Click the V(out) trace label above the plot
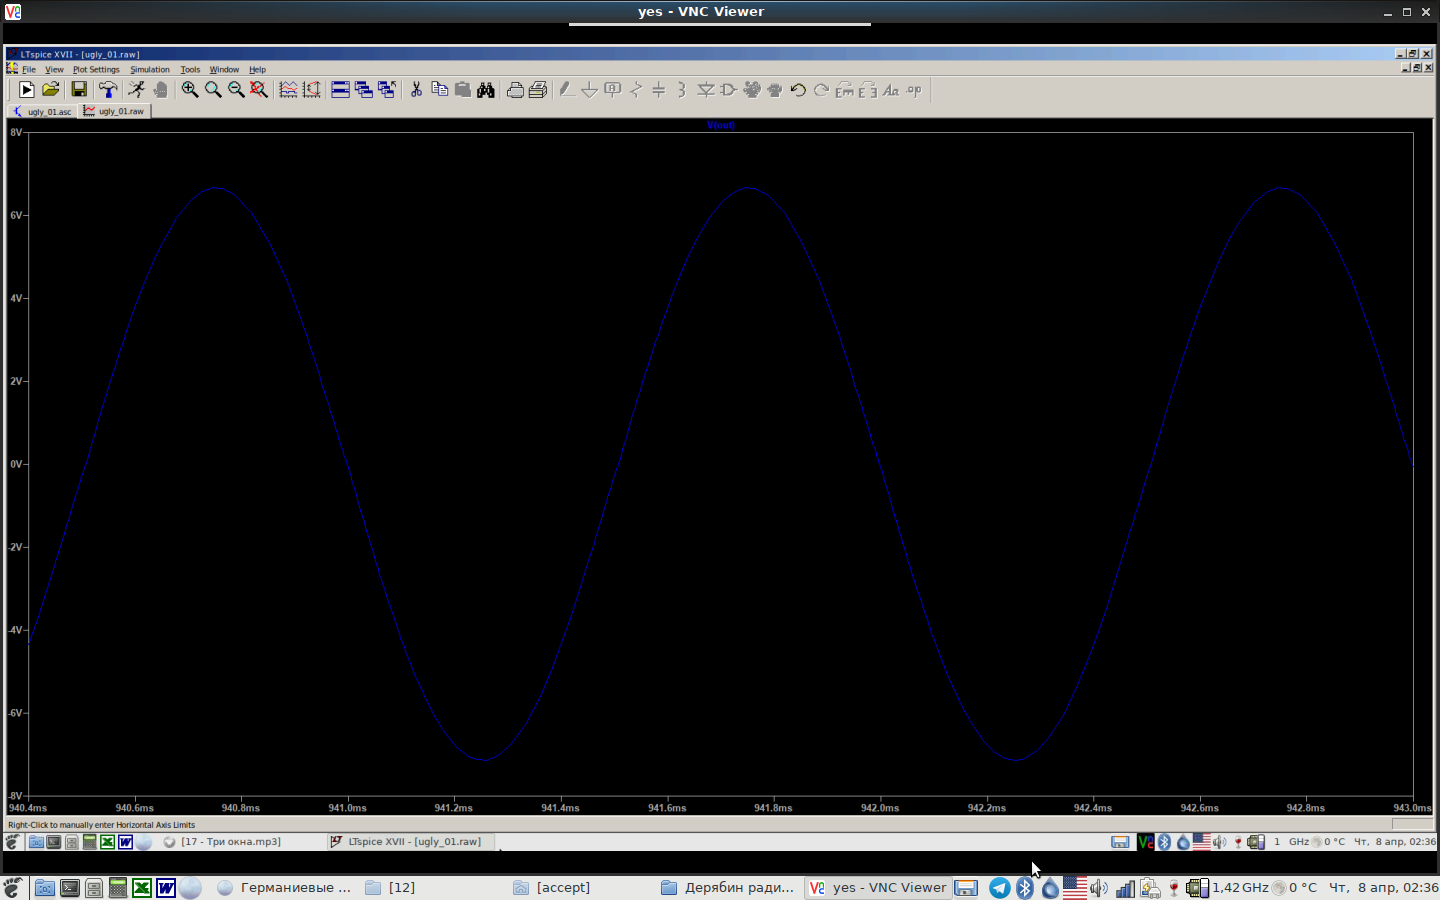Image resolution: width=1440 pixels, height=900 pixels. pyautogui.click(x=720, y=125)
